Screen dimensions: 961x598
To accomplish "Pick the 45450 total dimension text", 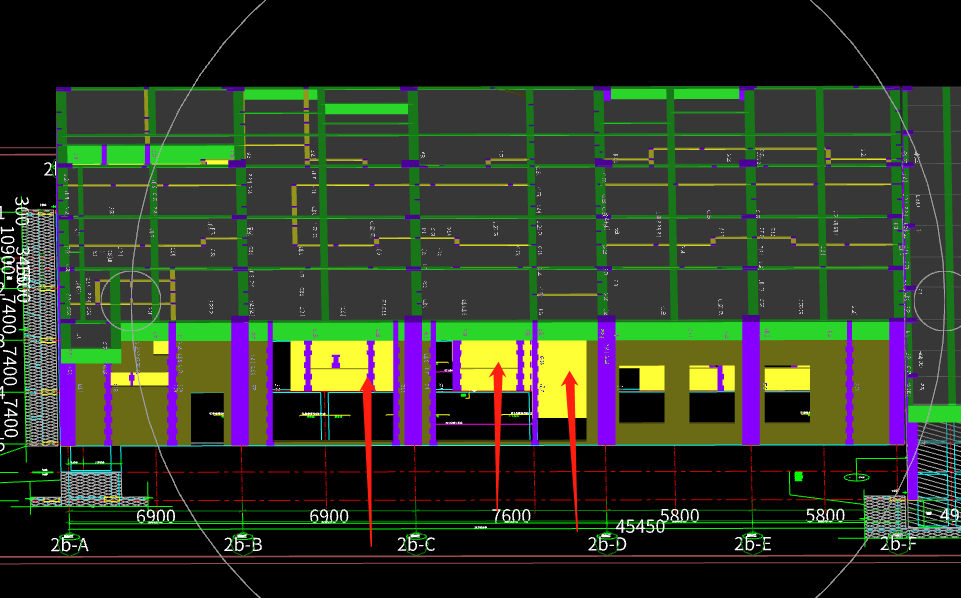I will pyautogui.click(x=640, y=527).
